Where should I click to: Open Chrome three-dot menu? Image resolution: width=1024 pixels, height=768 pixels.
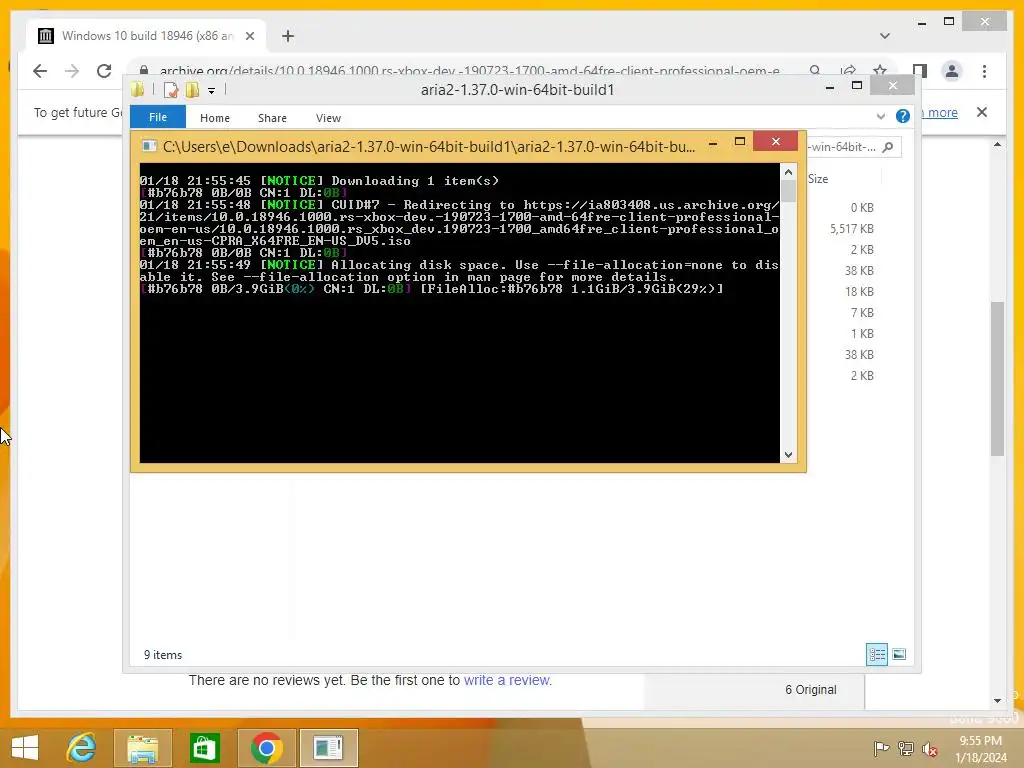point(985,71)
